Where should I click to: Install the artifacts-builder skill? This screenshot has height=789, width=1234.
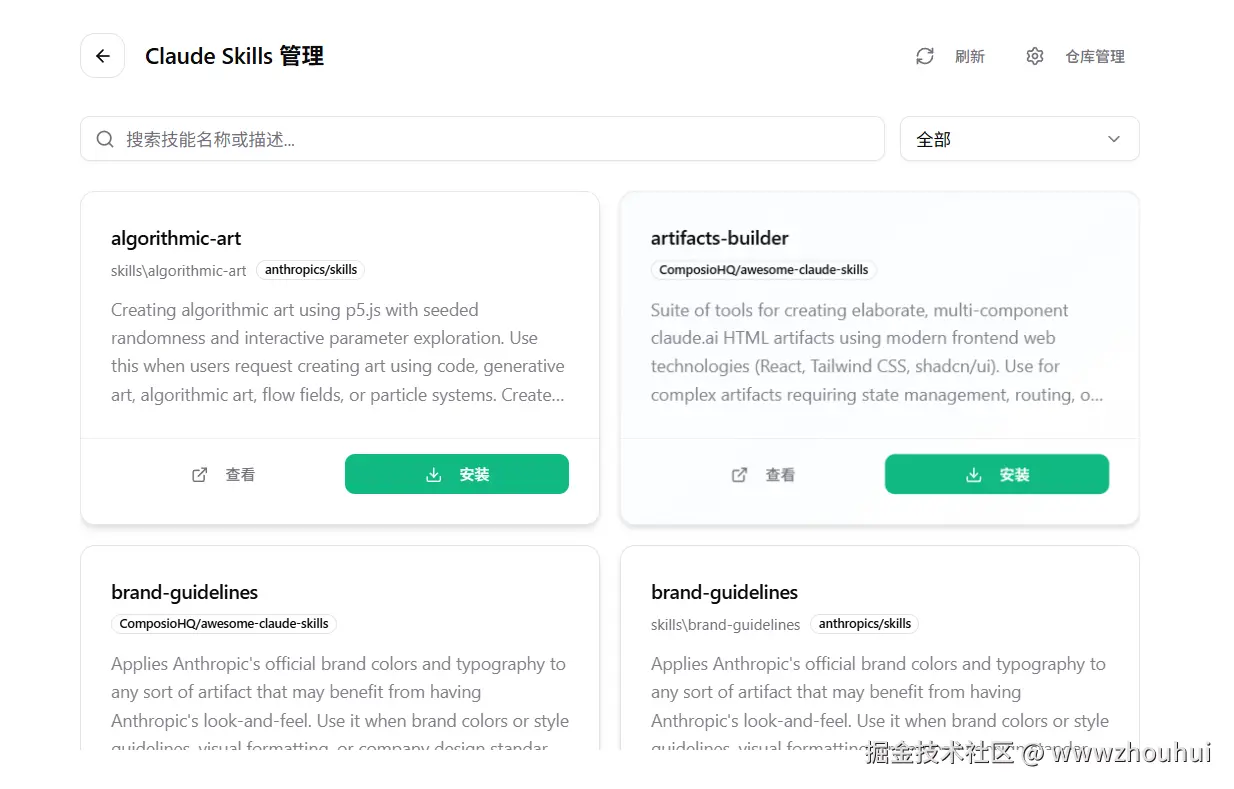tap(997, 474)
